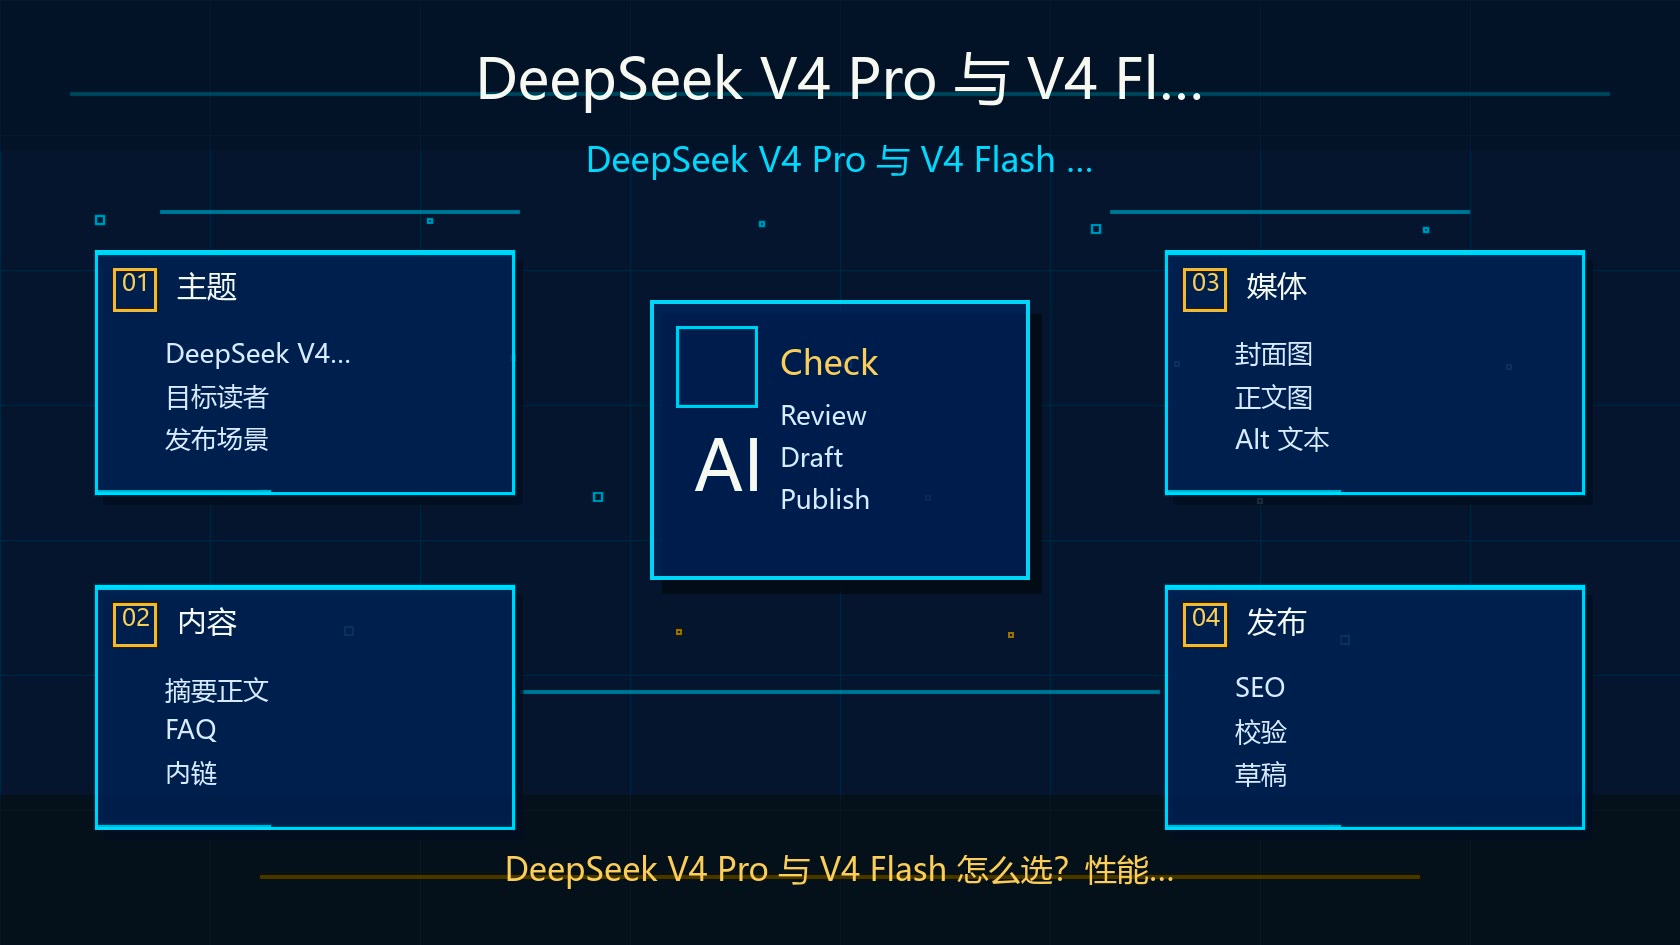Select the Alt 文本 item
Image resolution: width=1680 pixels, height=945 pixels.
coord(1282,439)
